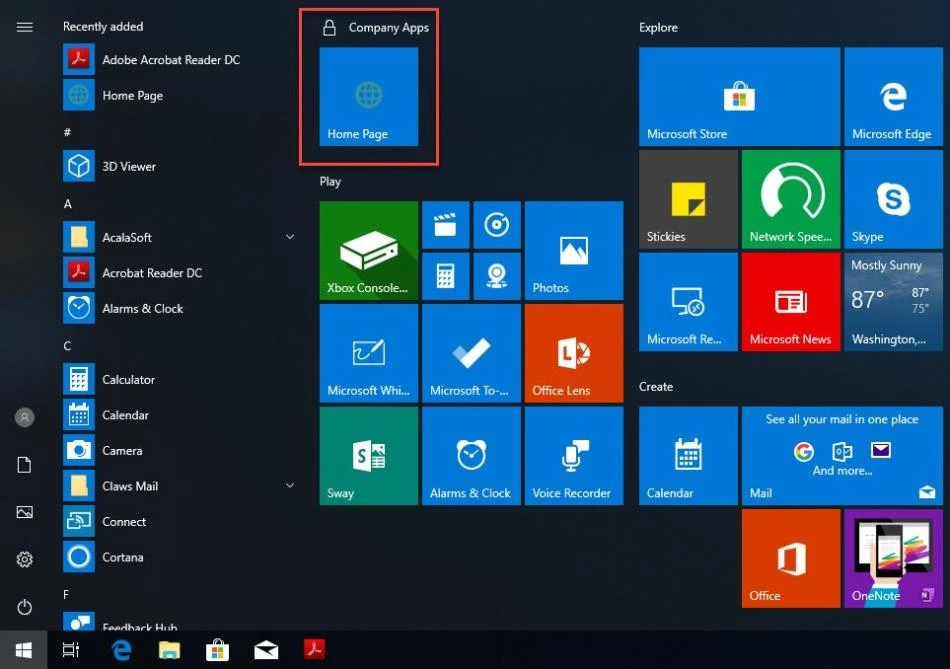
Task: Open the Mostly Sunny weather tile
Action: [893, 301]
